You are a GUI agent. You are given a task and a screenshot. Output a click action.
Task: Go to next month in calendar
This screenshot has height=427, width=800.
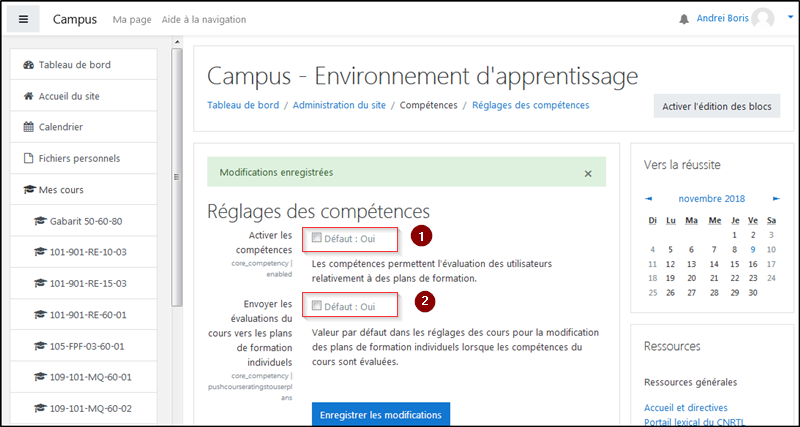pyautogui.click(x=775, y=198)
